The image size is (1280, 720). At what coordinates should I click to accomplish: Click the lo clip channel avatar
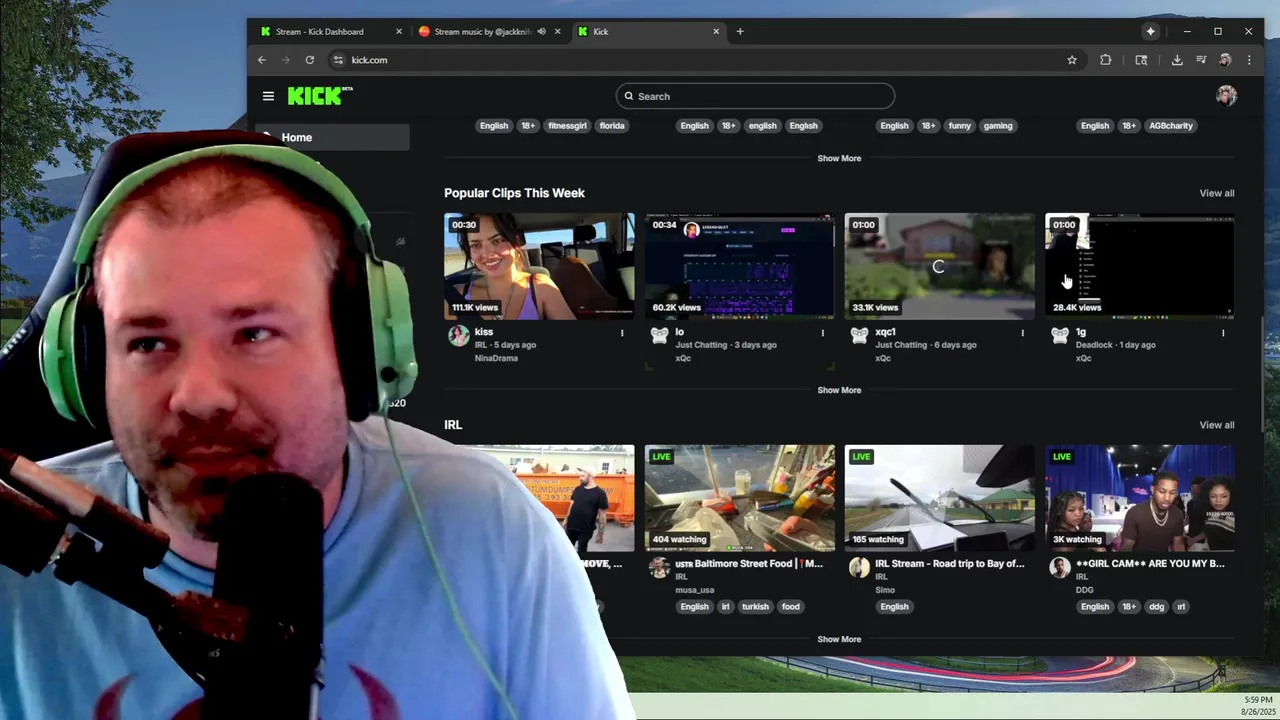click(x=659, y=336)
